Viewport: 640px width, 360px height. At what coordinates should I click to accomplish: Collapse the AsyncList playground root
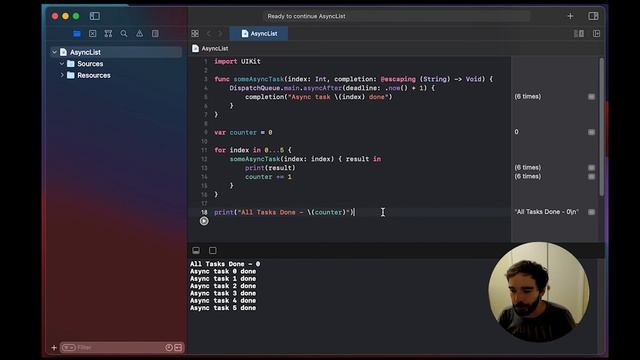coord(54,52)
